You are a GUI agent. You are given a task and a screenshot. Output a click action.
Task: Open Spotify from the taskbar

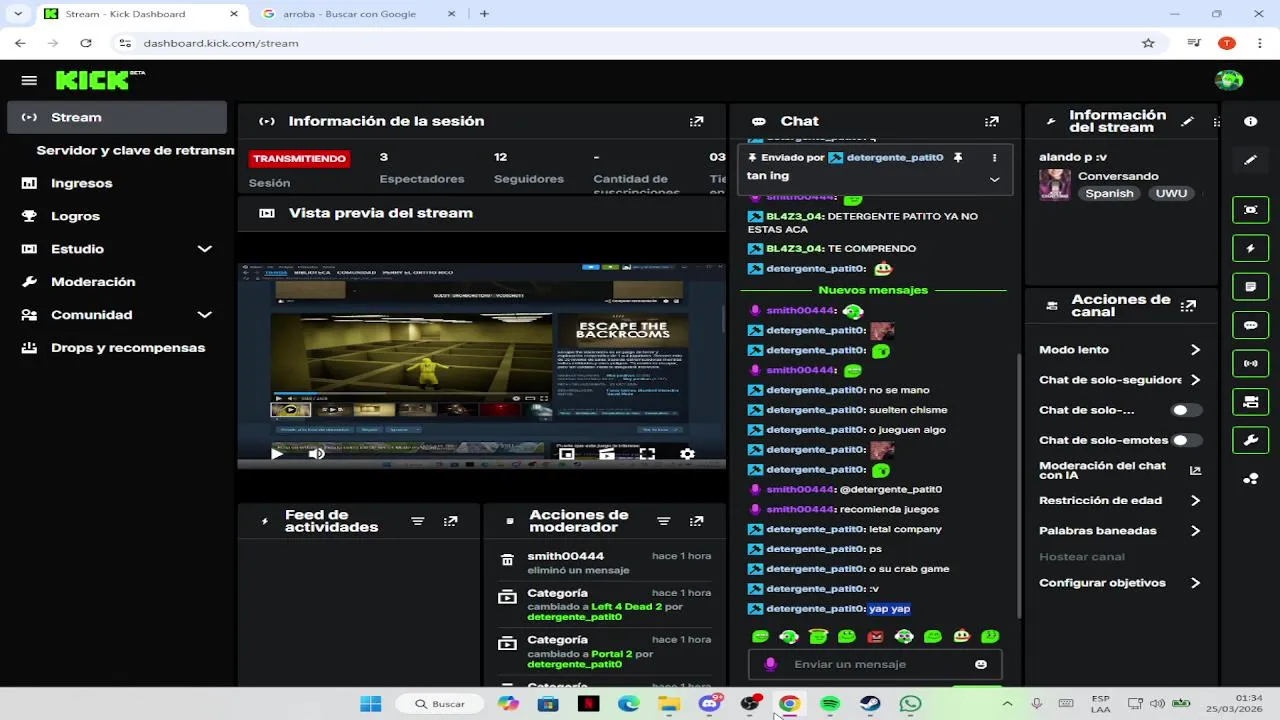(x=830, y=704)
